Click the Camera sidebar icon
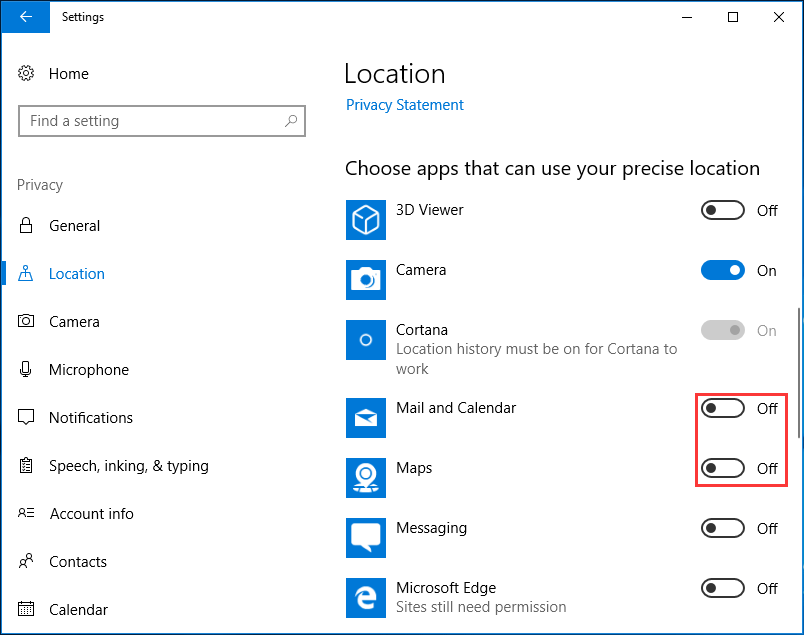The height and width of the screenshot is (635, 804). click(x=26, y=321)
